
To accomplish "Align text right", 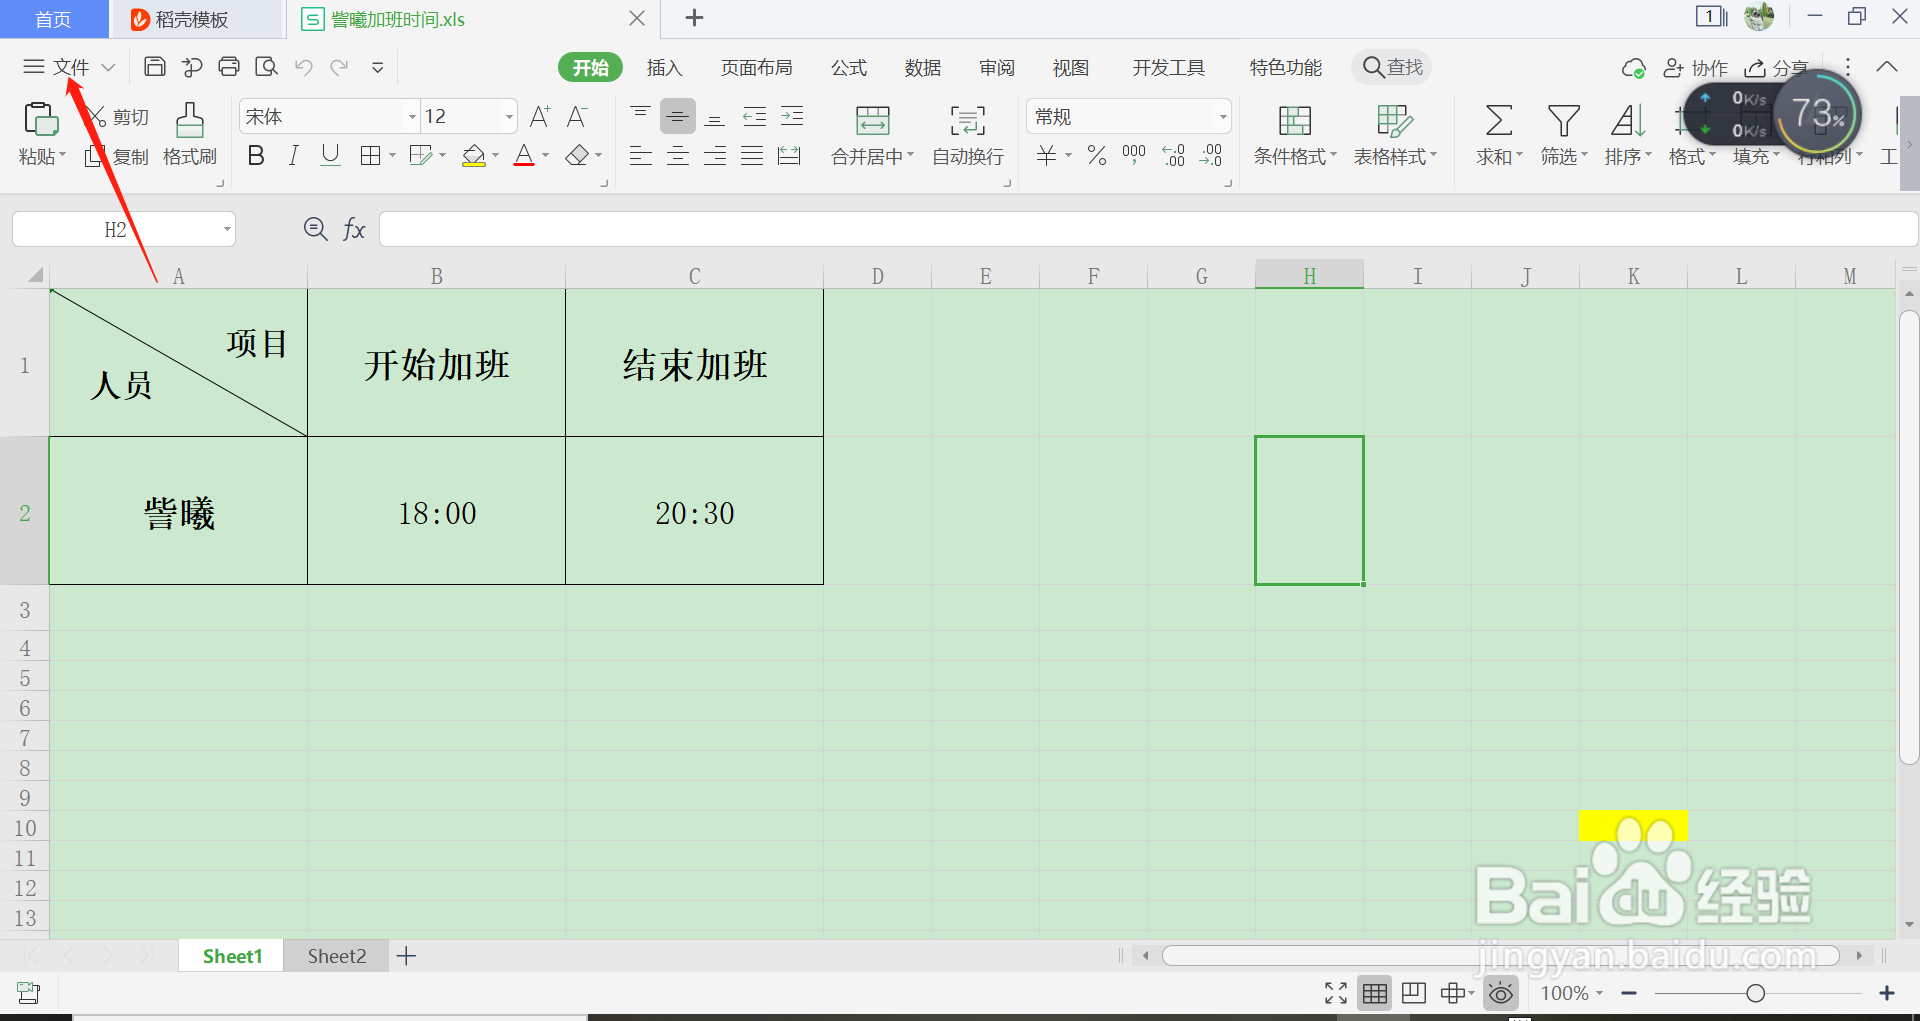I will click(x=715, y=156).
